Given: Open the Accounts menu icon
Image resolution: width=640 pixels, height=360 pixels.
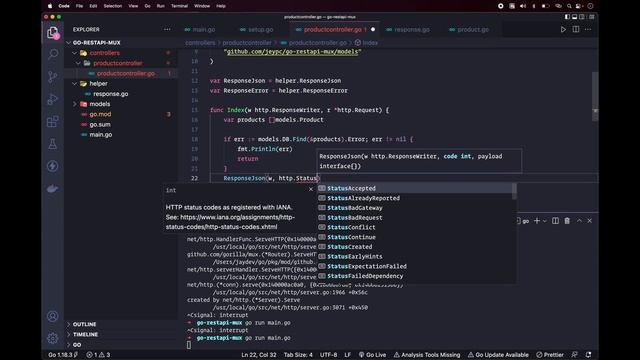Looking at the screenshot, I should [53, 316].
